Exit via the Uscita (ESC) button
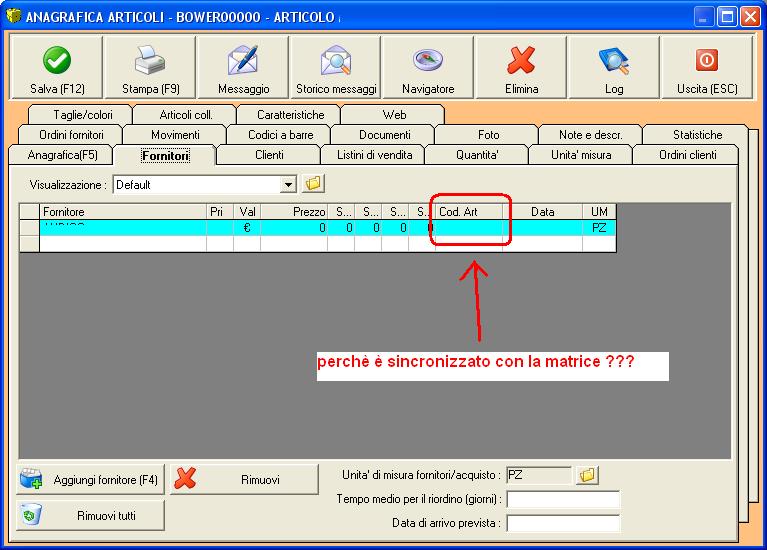 coord(707,67)
